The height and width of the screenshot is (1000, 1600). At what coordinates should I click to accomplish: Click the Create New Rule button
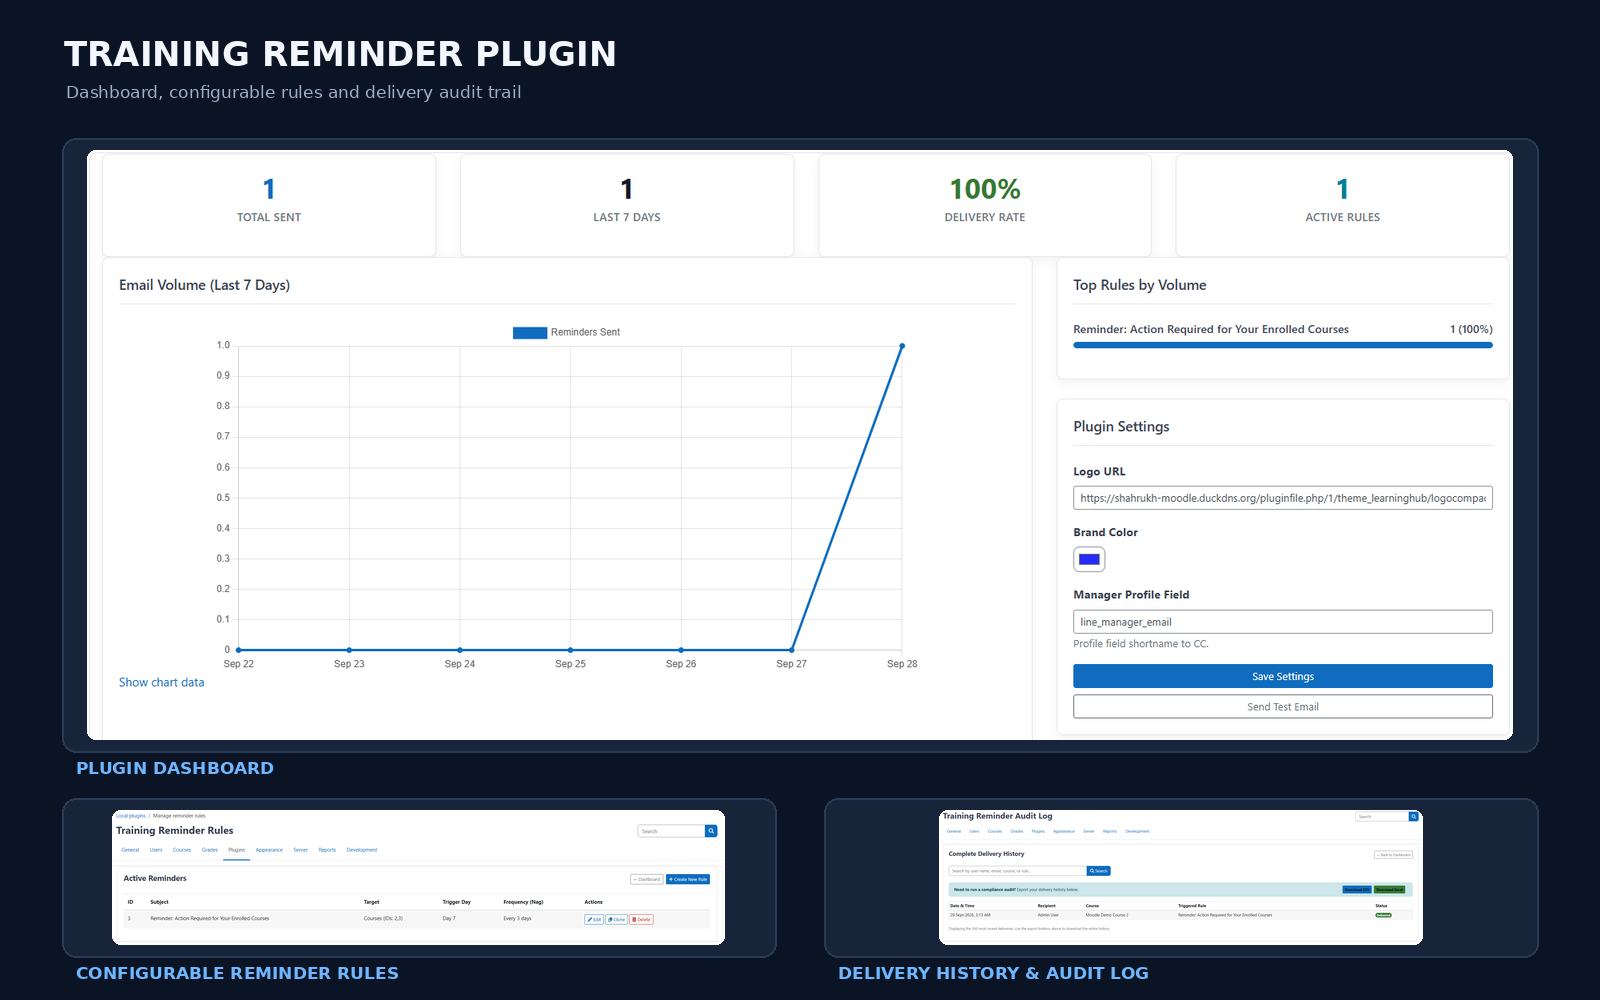click(688, 879)
